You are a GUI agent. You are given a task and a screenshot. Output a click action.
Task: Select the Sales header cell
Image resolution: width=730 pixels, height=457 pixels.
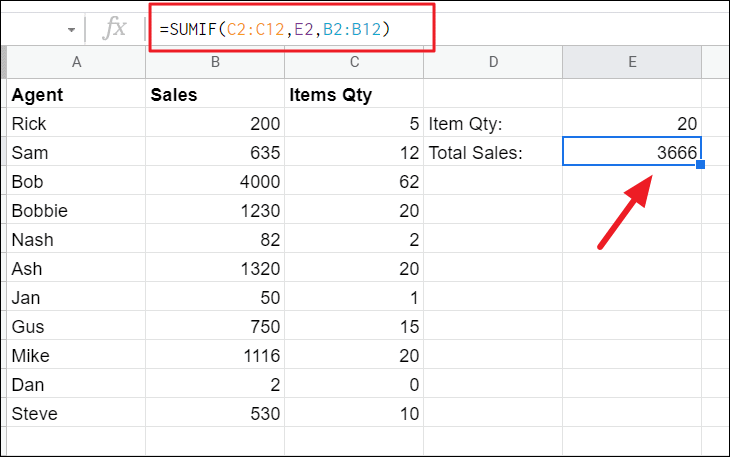(x=214, y=95)
